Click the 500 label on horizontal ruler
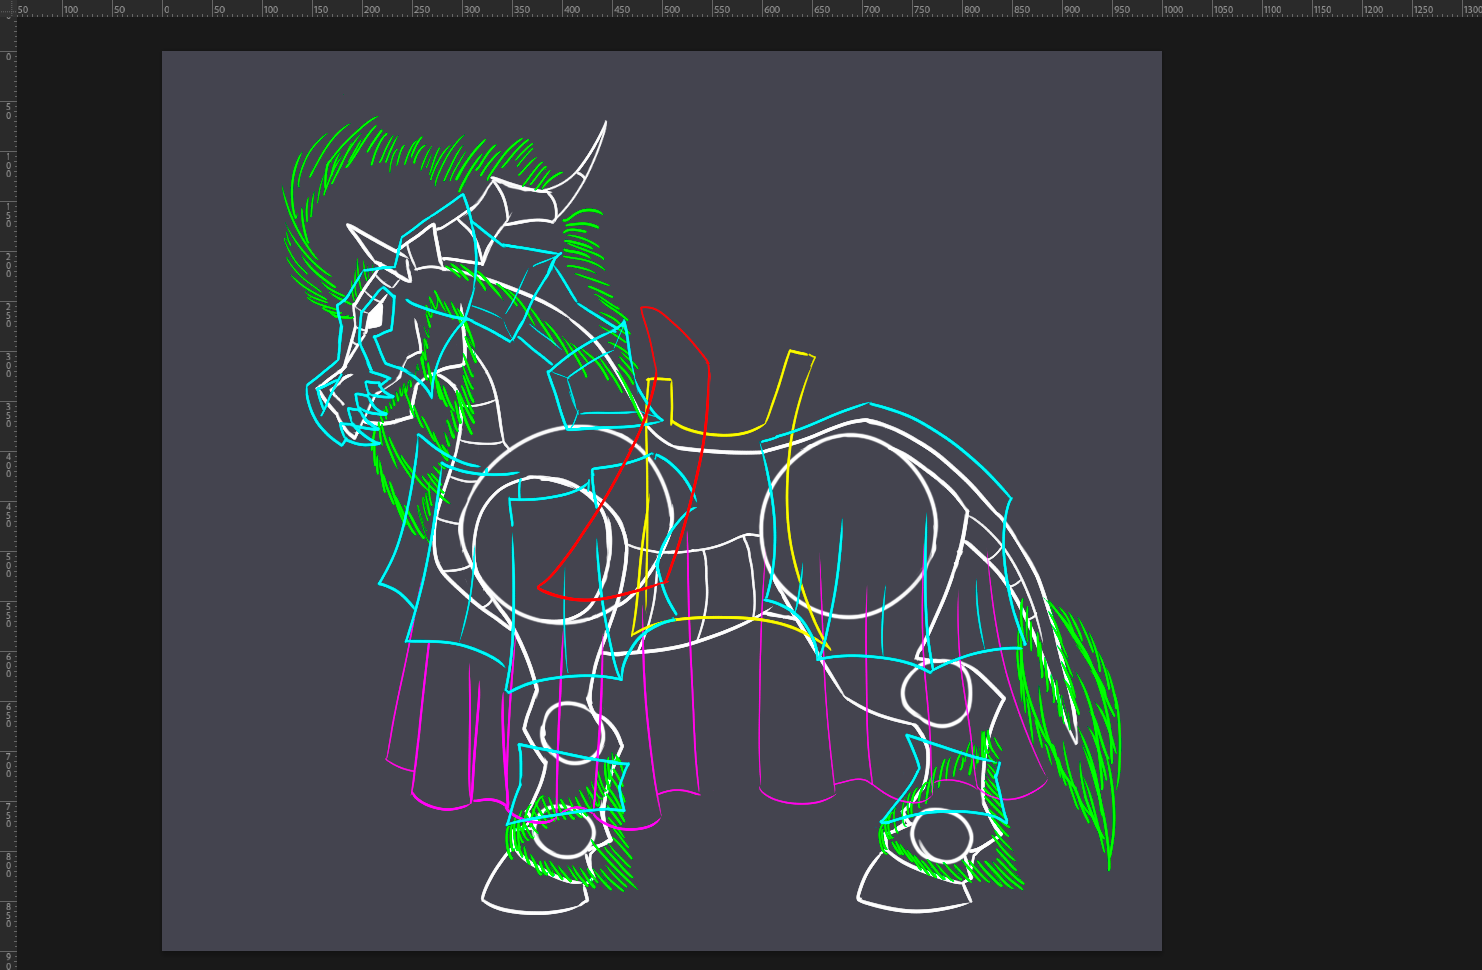 672,10
